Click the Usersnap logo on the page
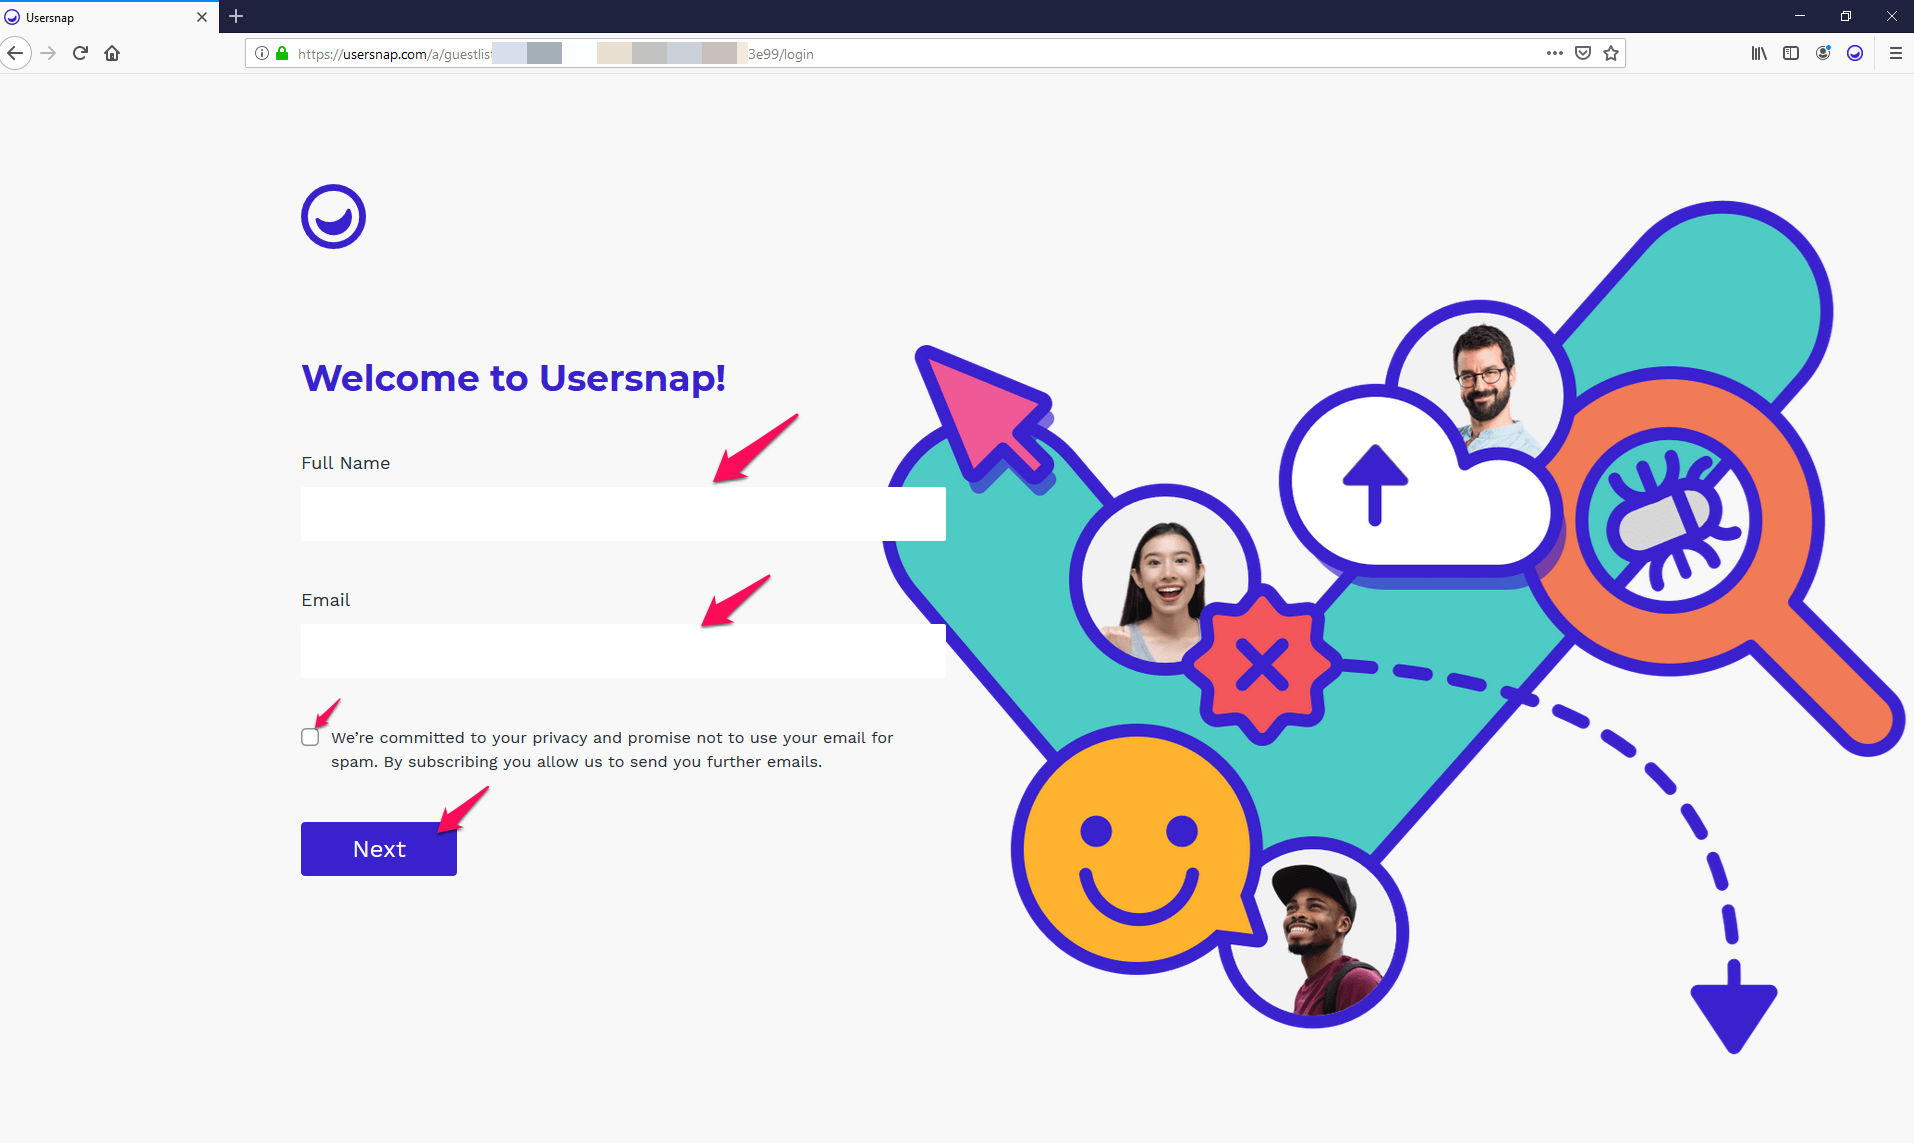Viewport: 1914px width, 1143px height. click(333, 216)
